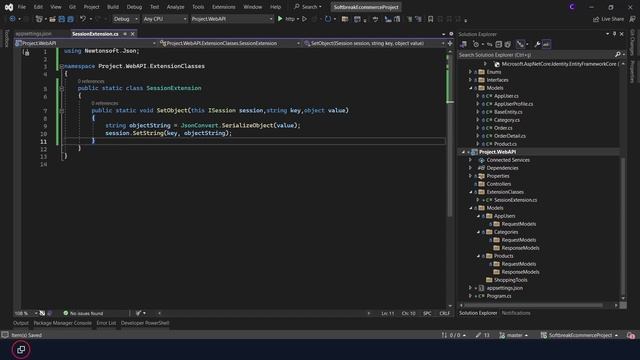Open Properties wrench icon in Solution Explorer
The width and height of the screenshot is (640, 360).
tap(537, 44)
